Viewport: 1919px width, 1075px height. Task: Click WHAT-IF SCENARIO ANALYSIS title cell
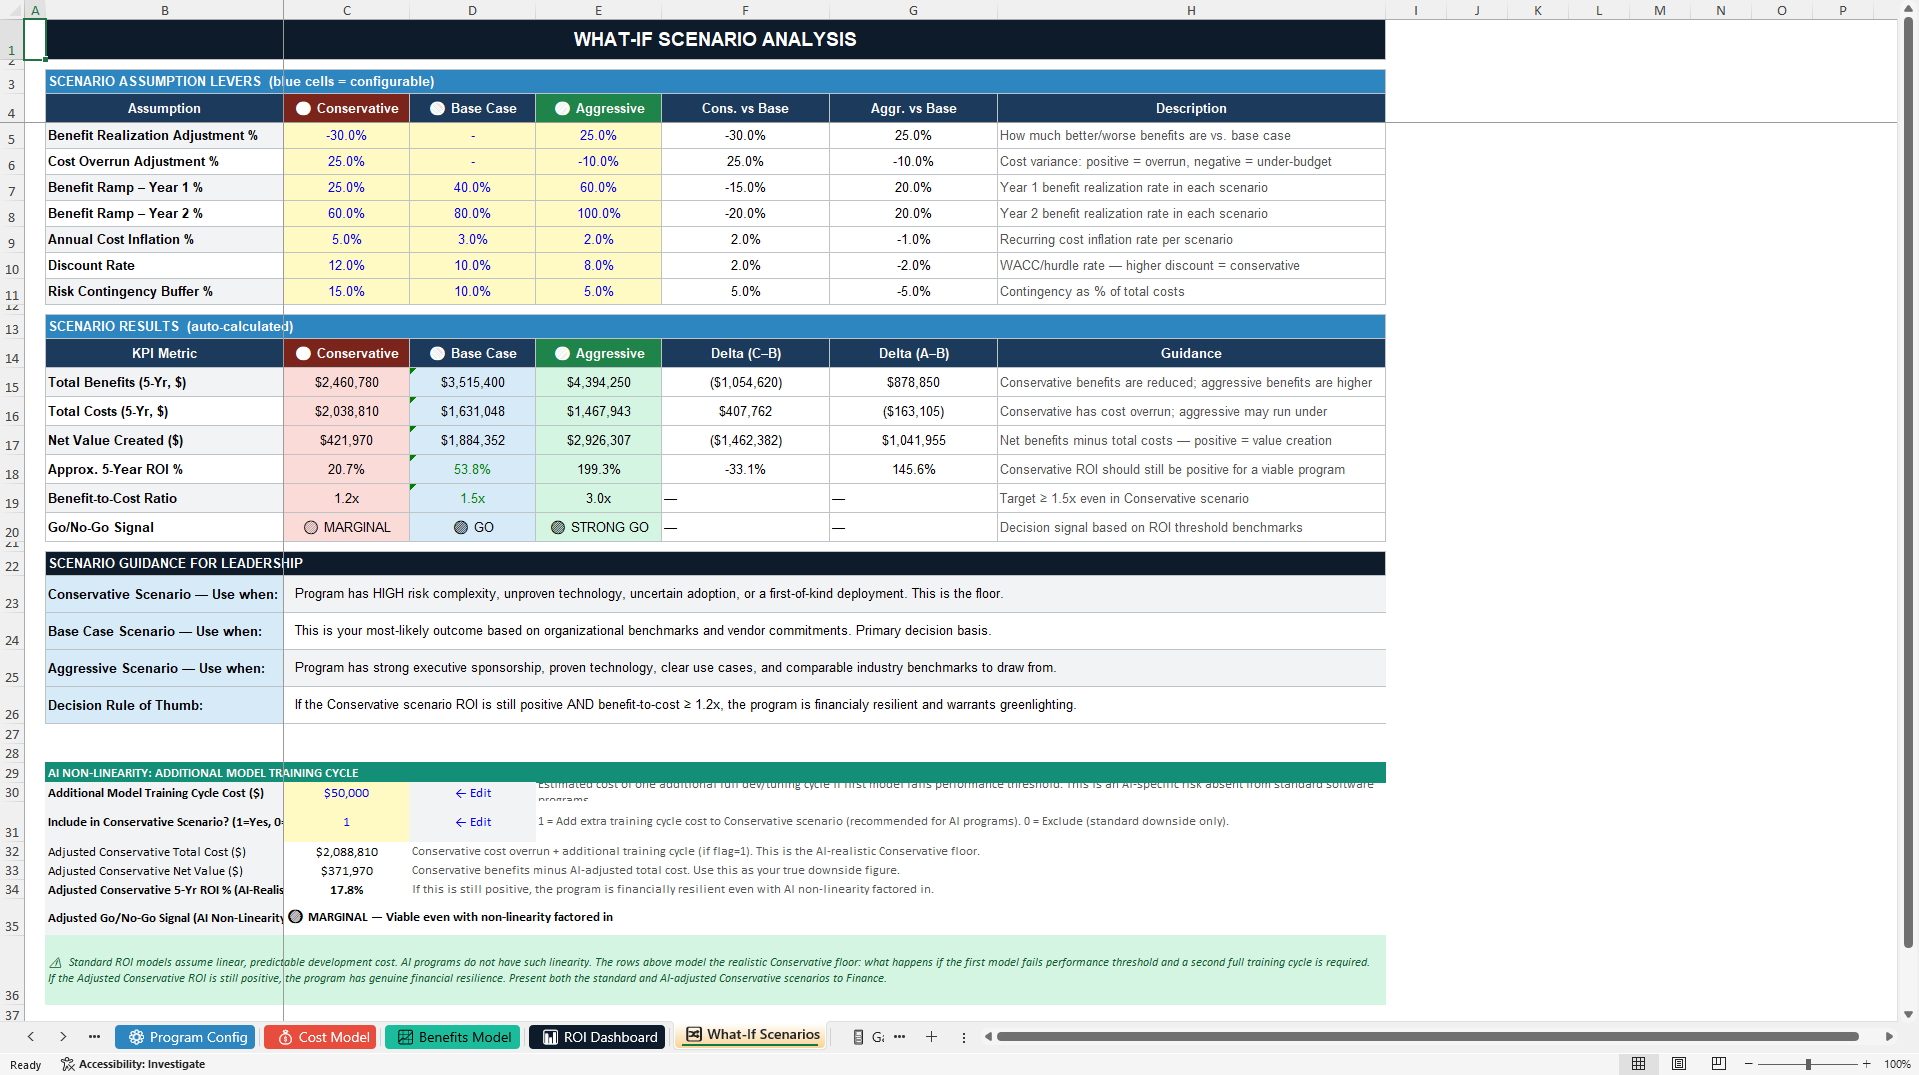[x=715, y=40]
